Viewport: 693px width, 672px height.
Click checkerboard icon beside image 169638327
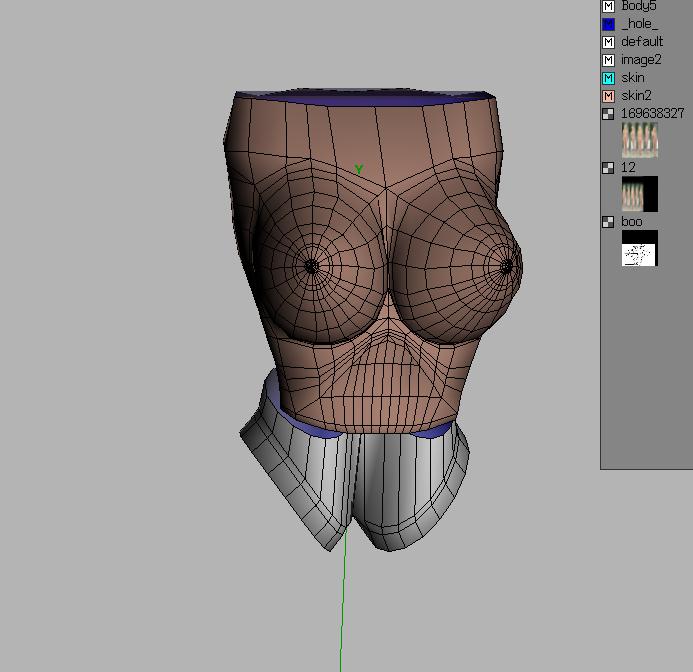tap(608, 114)
